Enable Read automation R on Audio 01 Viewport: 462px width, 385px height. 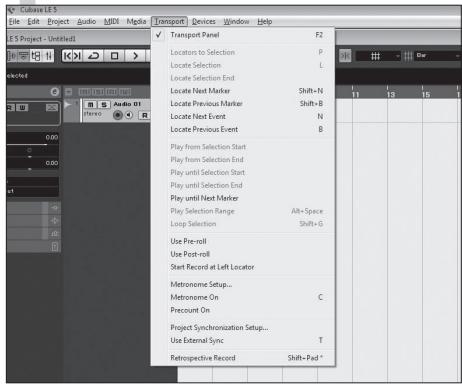[144, 115]
